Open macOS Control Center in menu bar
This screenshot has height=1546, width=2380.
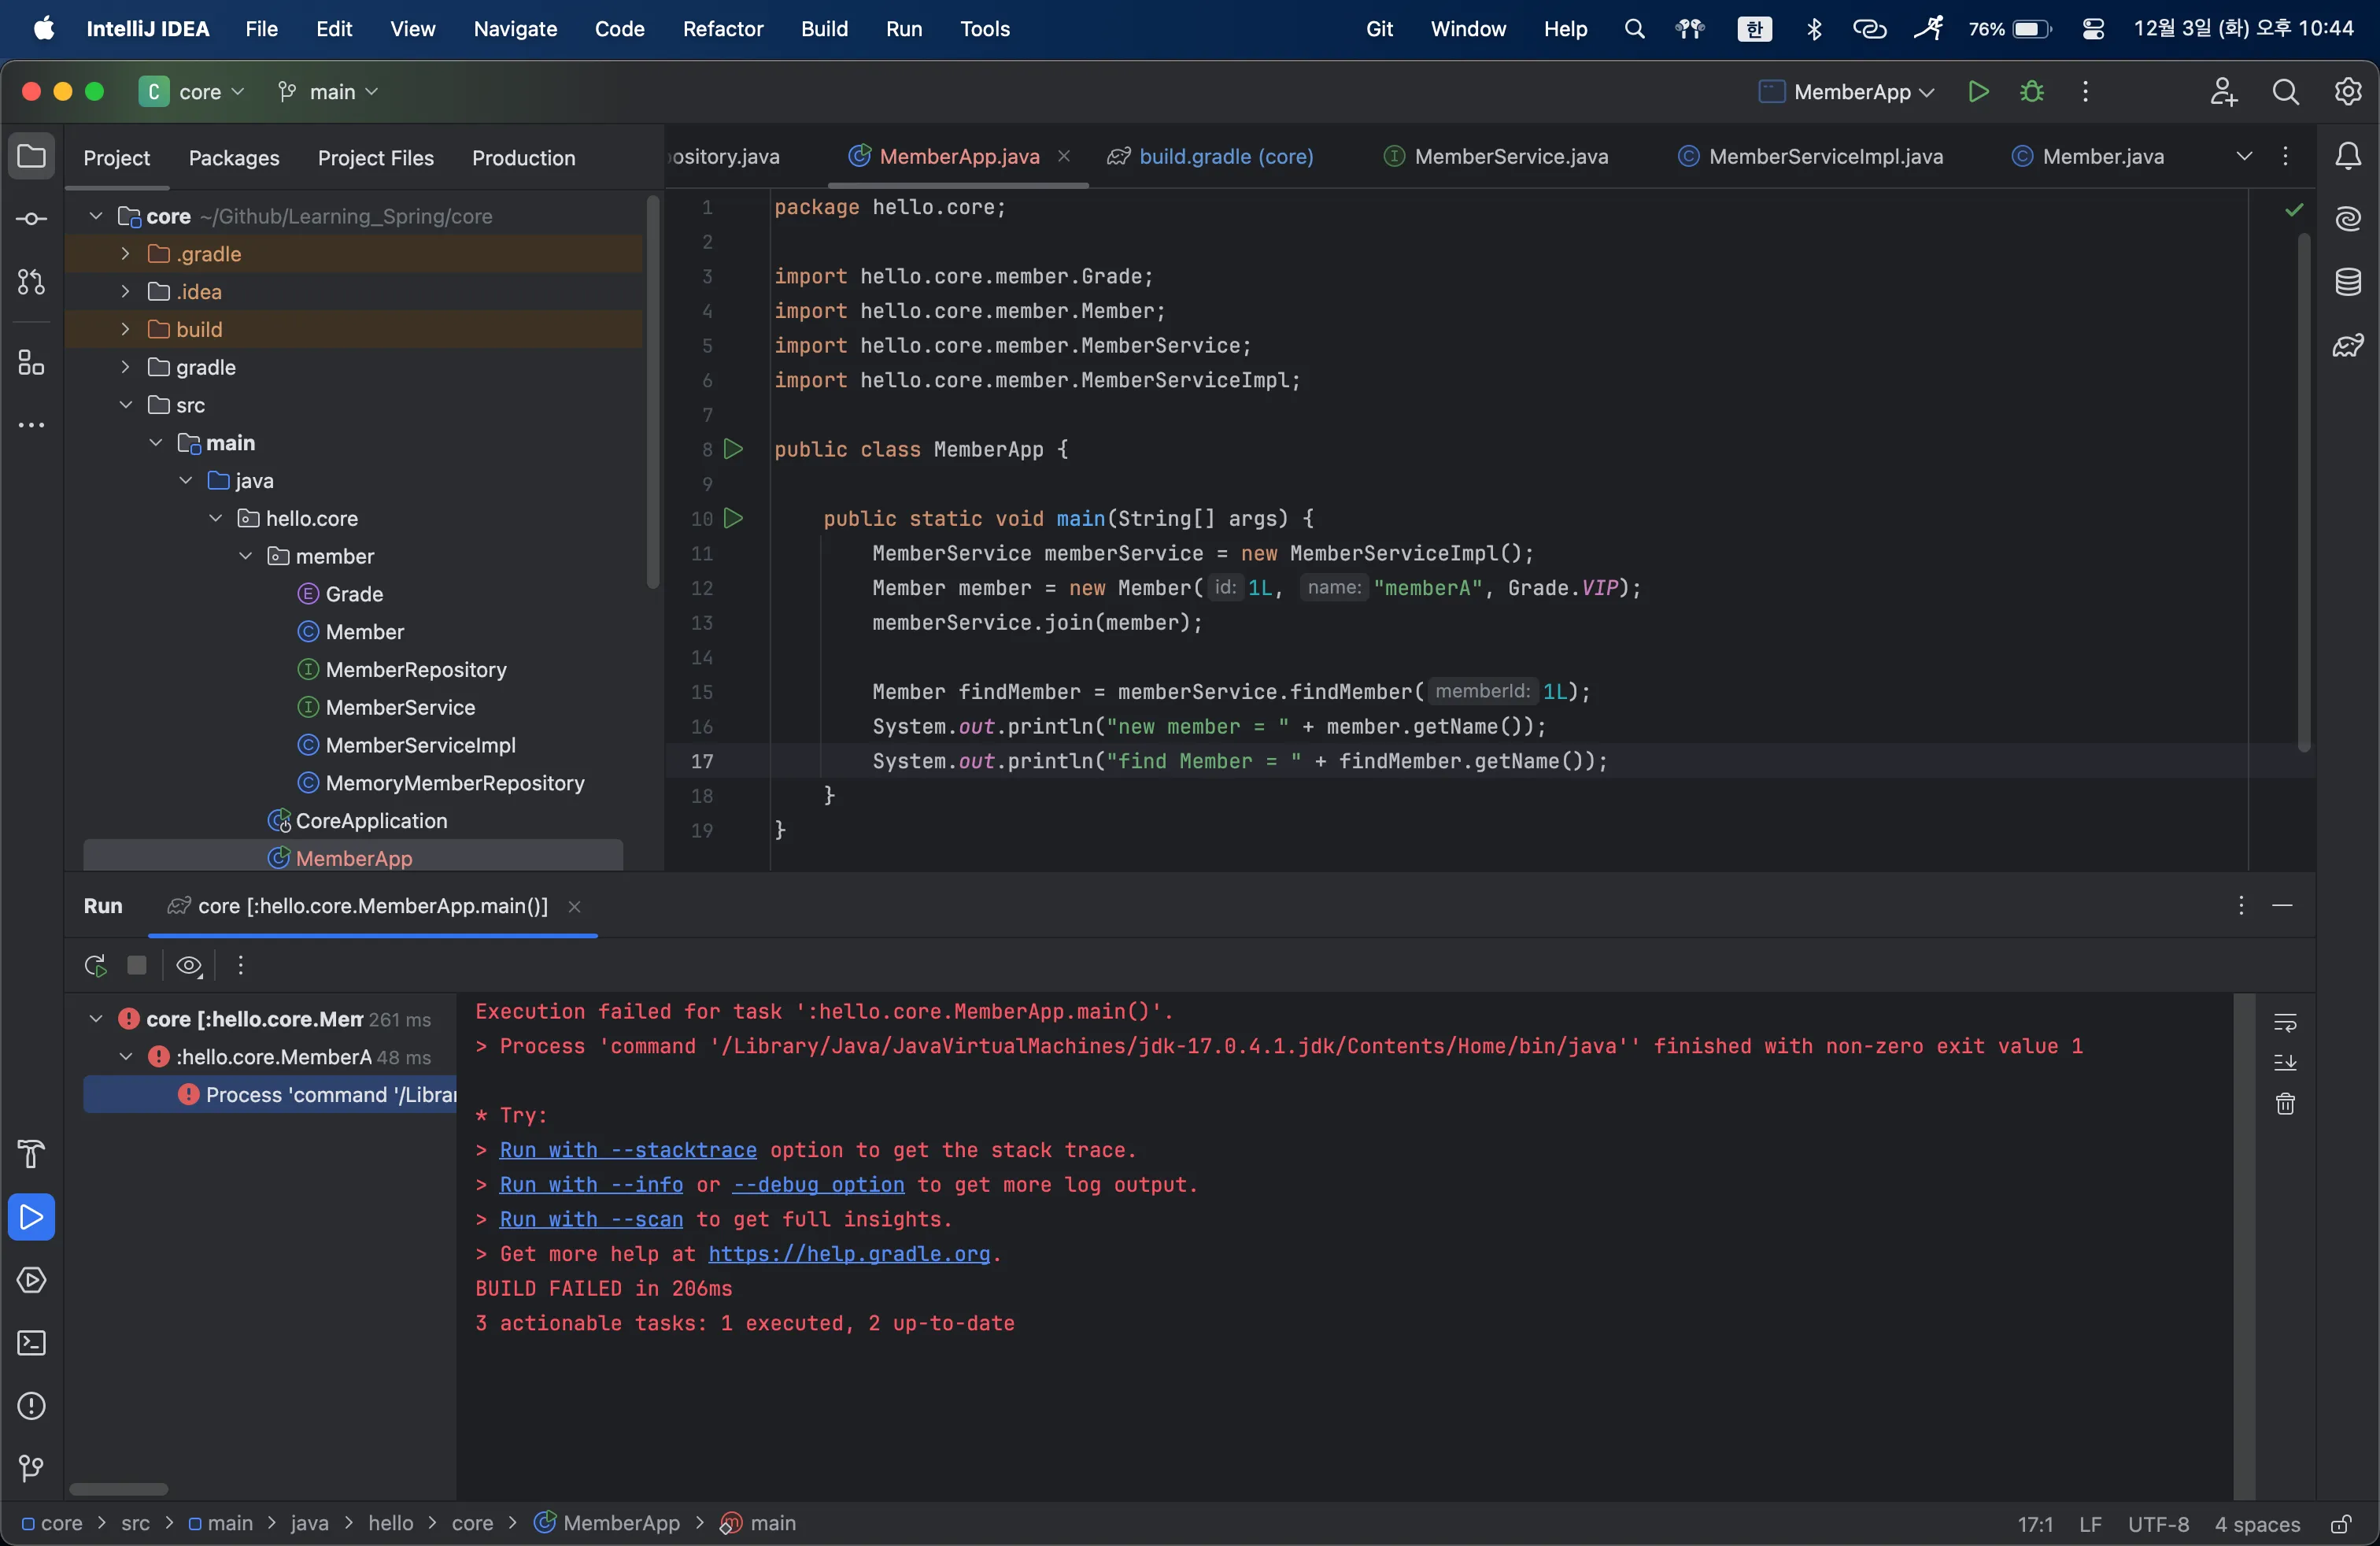(x=2093, y=29)
